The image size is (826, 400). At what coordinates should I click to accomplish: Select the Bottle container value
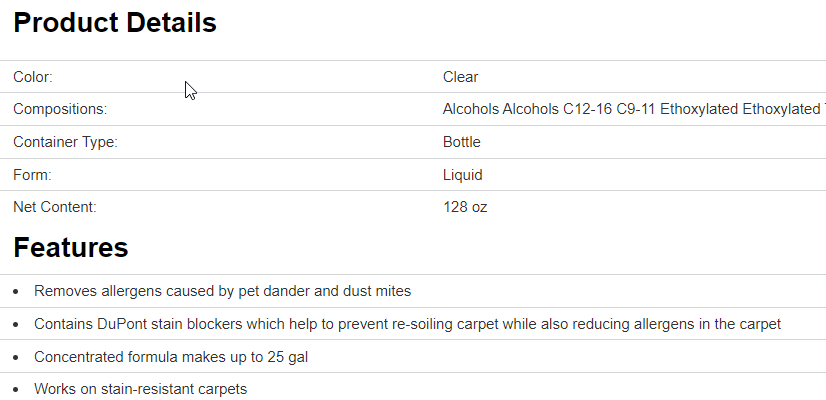point(462,142)
